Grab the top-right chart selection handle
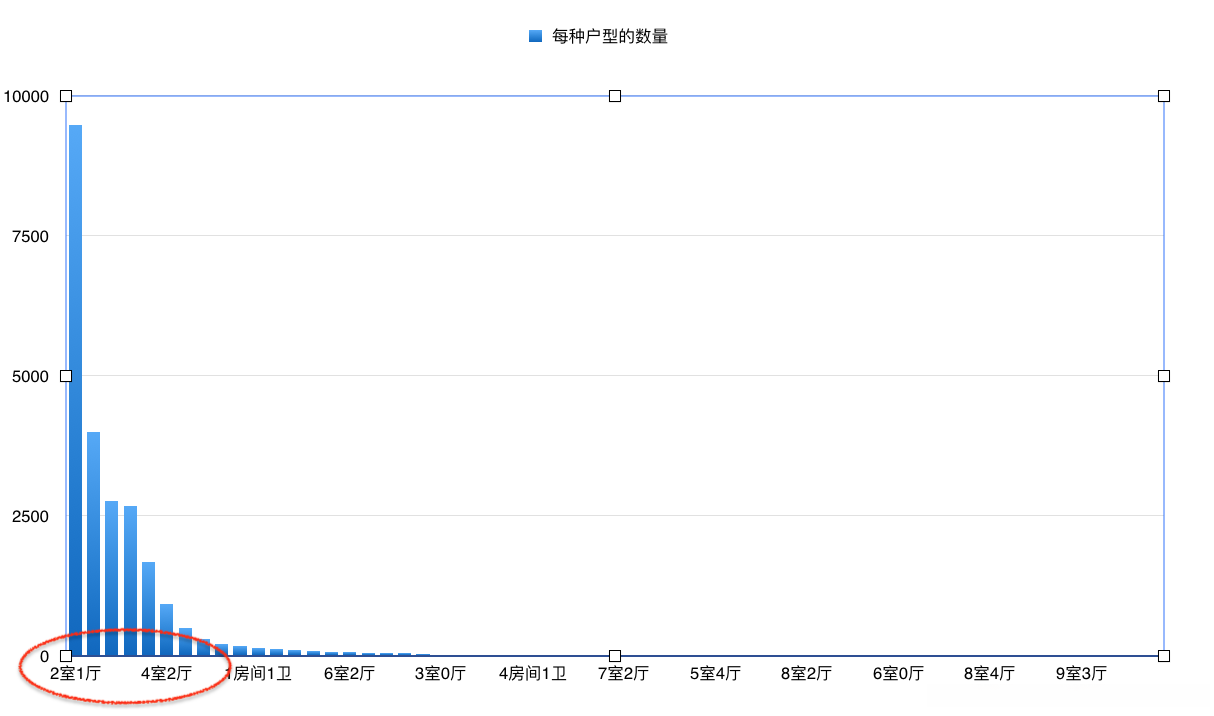 click(1164, 96)
